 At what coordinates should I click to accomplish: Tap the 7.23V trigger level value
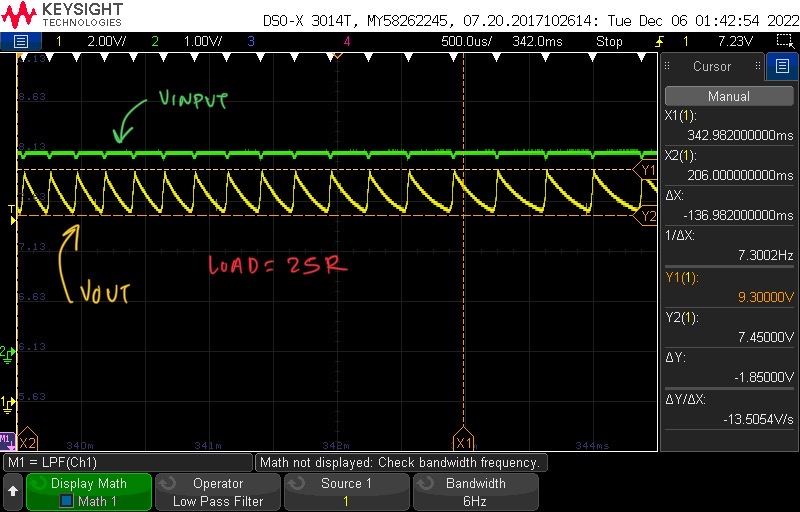[735, 41]
